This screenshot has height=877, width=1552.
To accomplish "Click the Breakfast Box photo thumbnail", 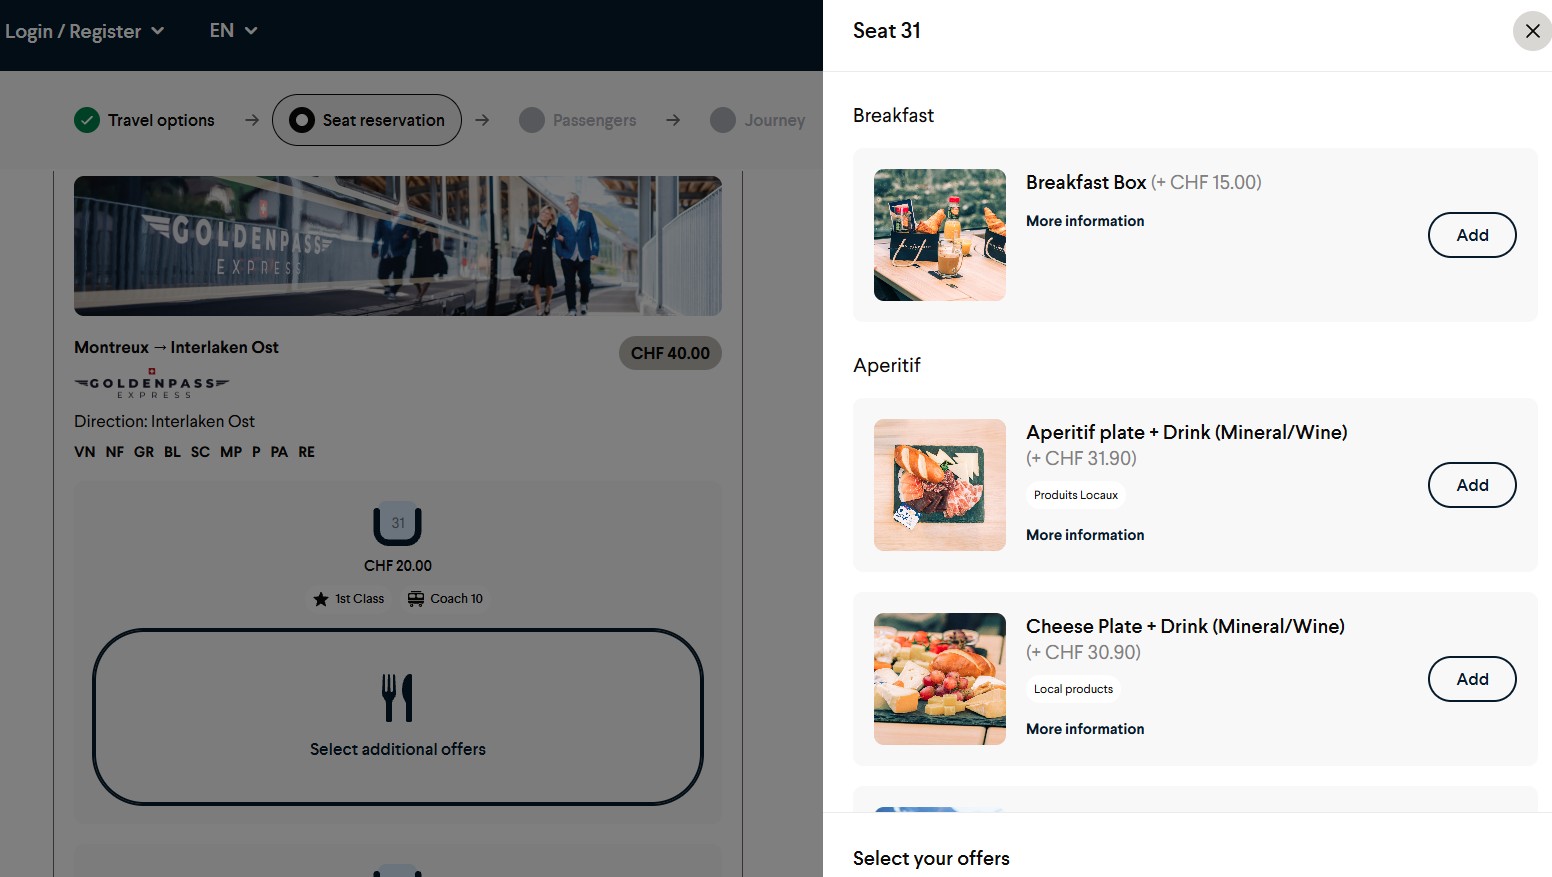I will (940, 235).
